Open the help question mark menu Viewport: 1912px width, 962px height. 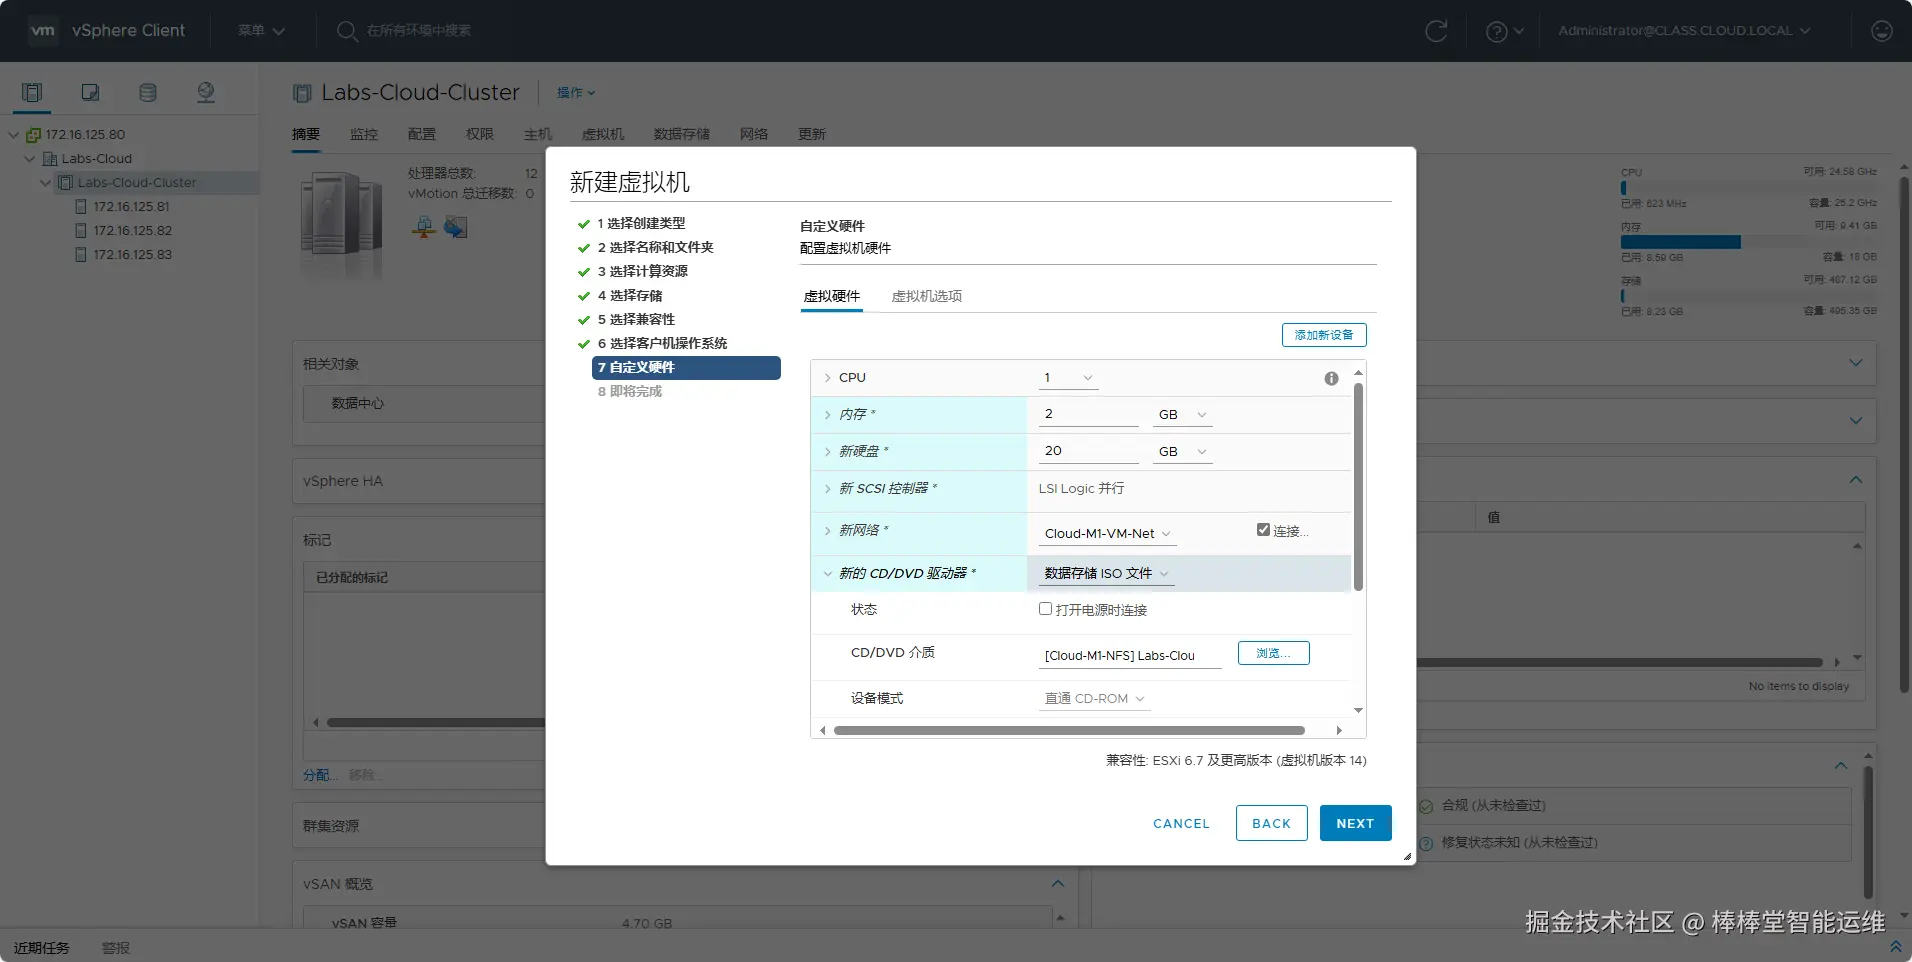1504,31
